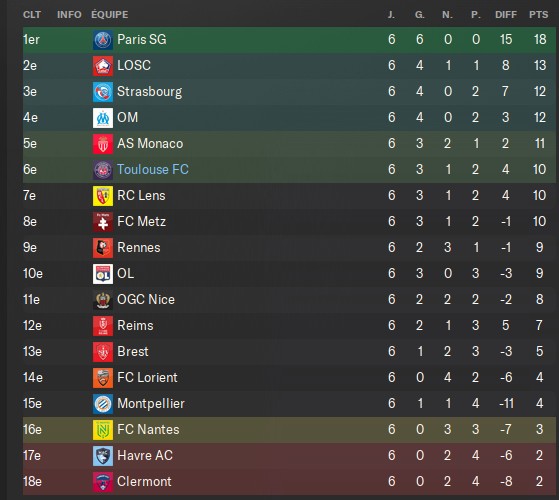Open the Clermont club crest
This screenshot has height=500, width=559.
pyautogui.click(x=103, y=481)
